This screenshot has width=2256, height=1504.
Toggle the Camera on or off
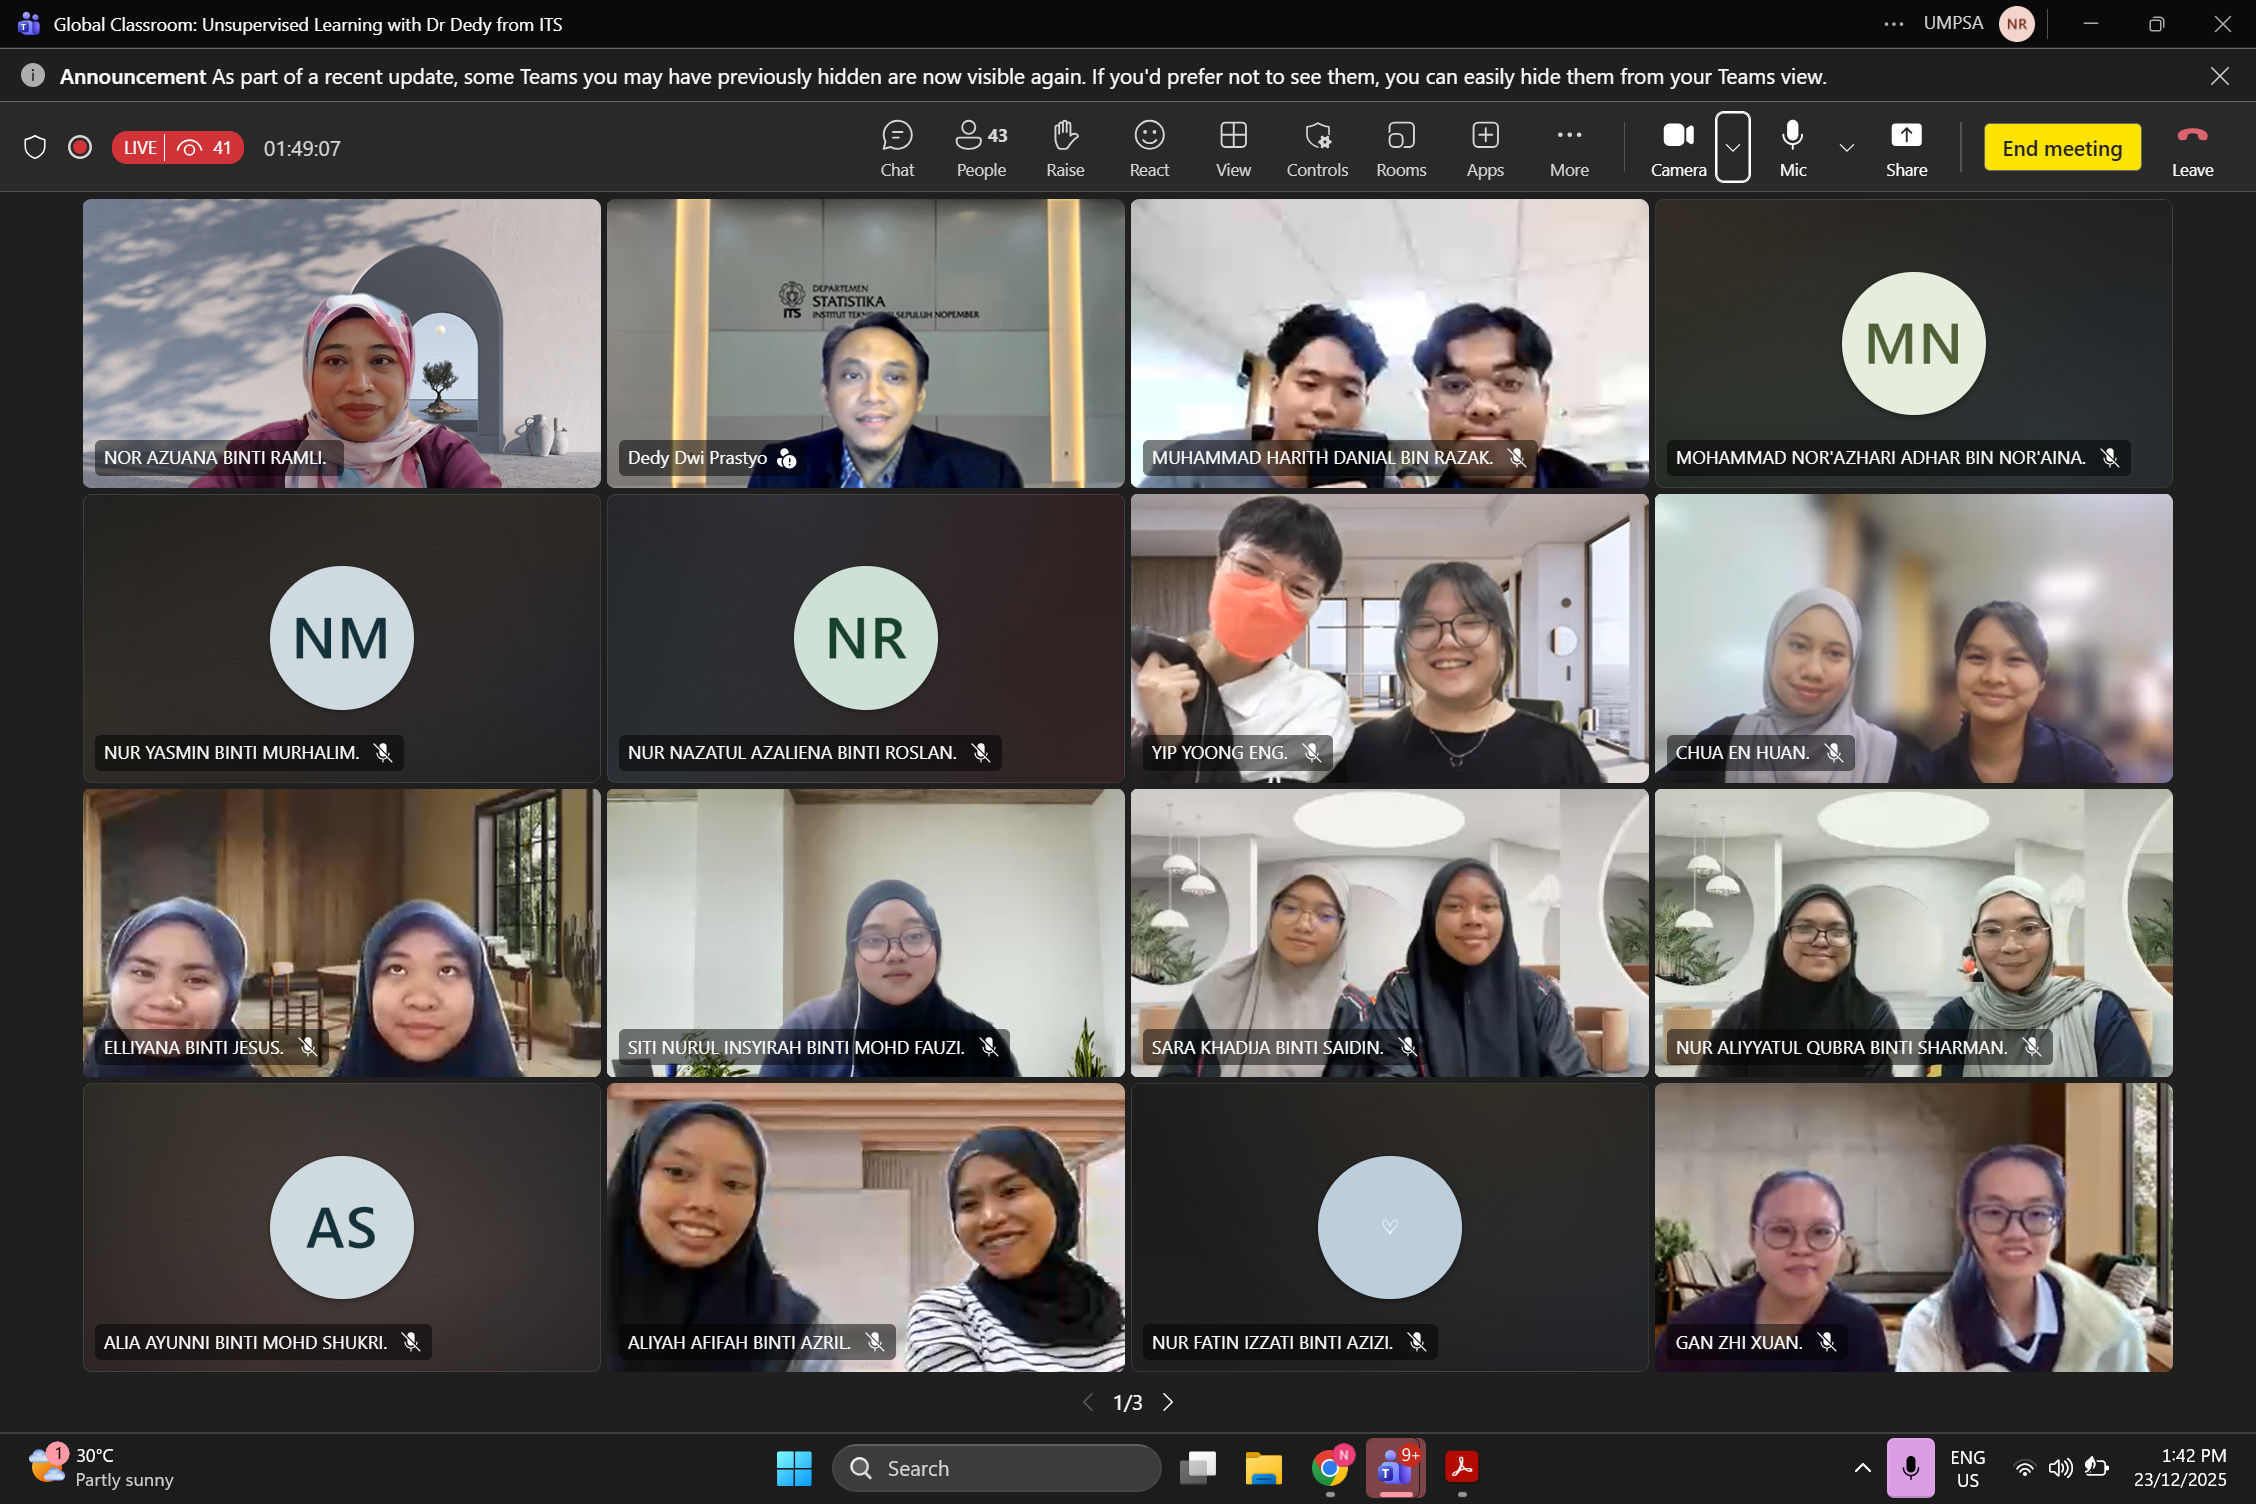click(x=1678, y=148)
